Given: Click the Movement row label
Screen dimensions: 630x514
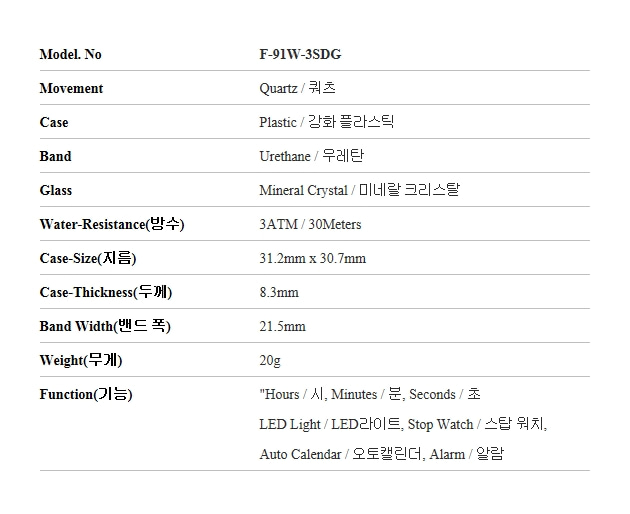Looking at the screenshot, I should (71, 88).
